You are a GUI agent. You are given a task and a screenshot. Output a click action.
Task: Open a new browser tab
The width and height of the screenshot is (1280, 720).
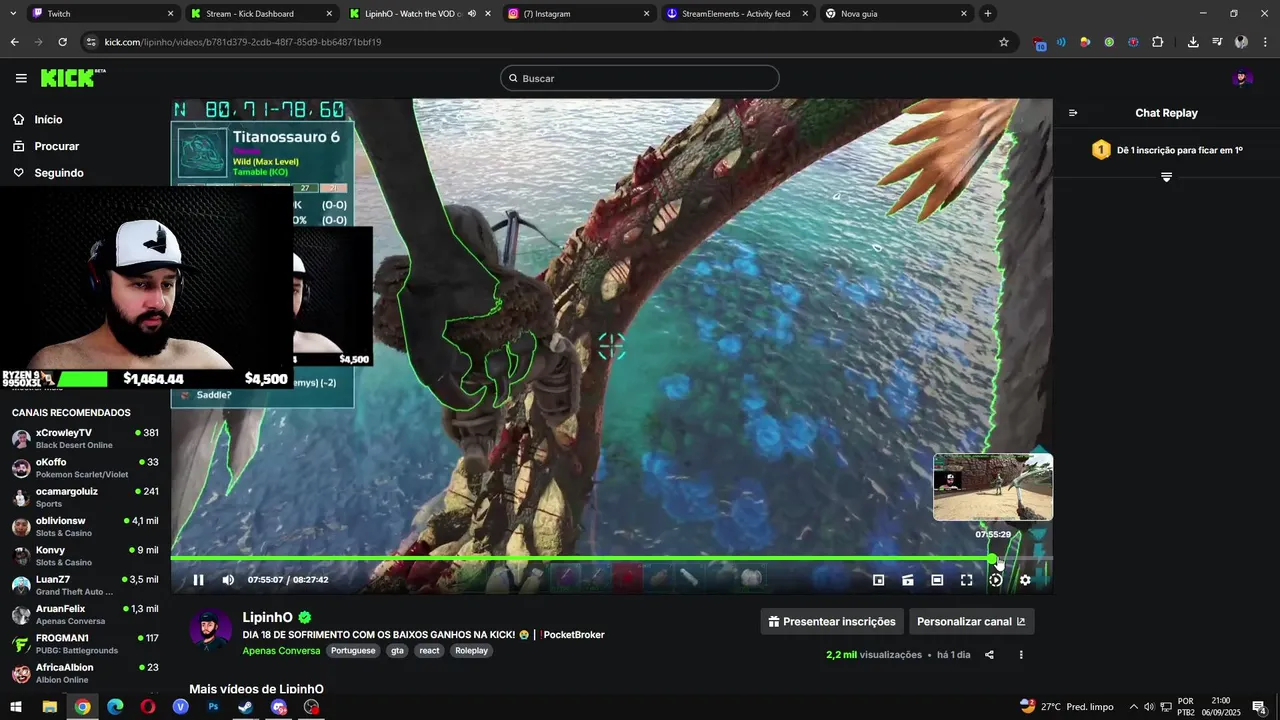coord(988,14)
